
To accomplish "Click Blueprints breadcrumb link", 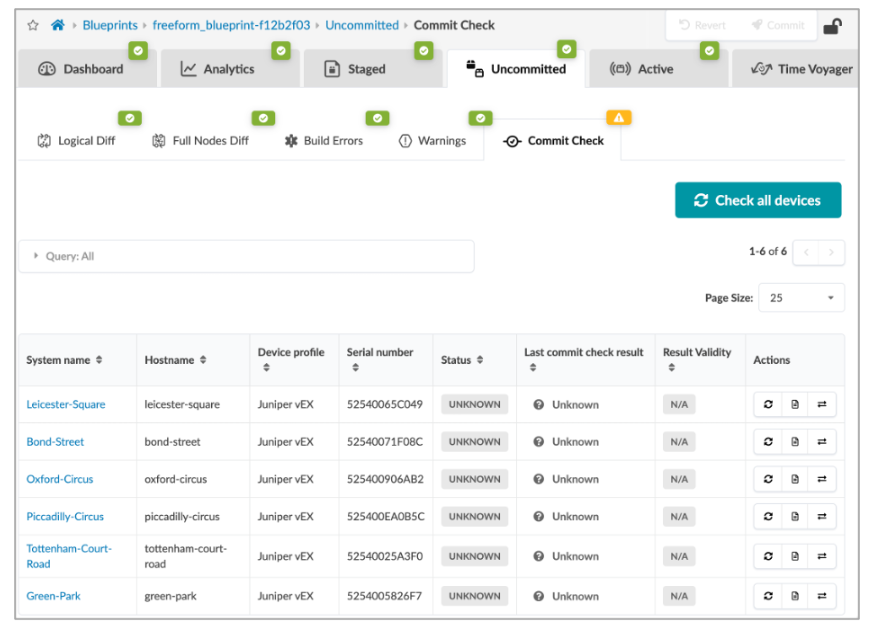I will point(110,25).
